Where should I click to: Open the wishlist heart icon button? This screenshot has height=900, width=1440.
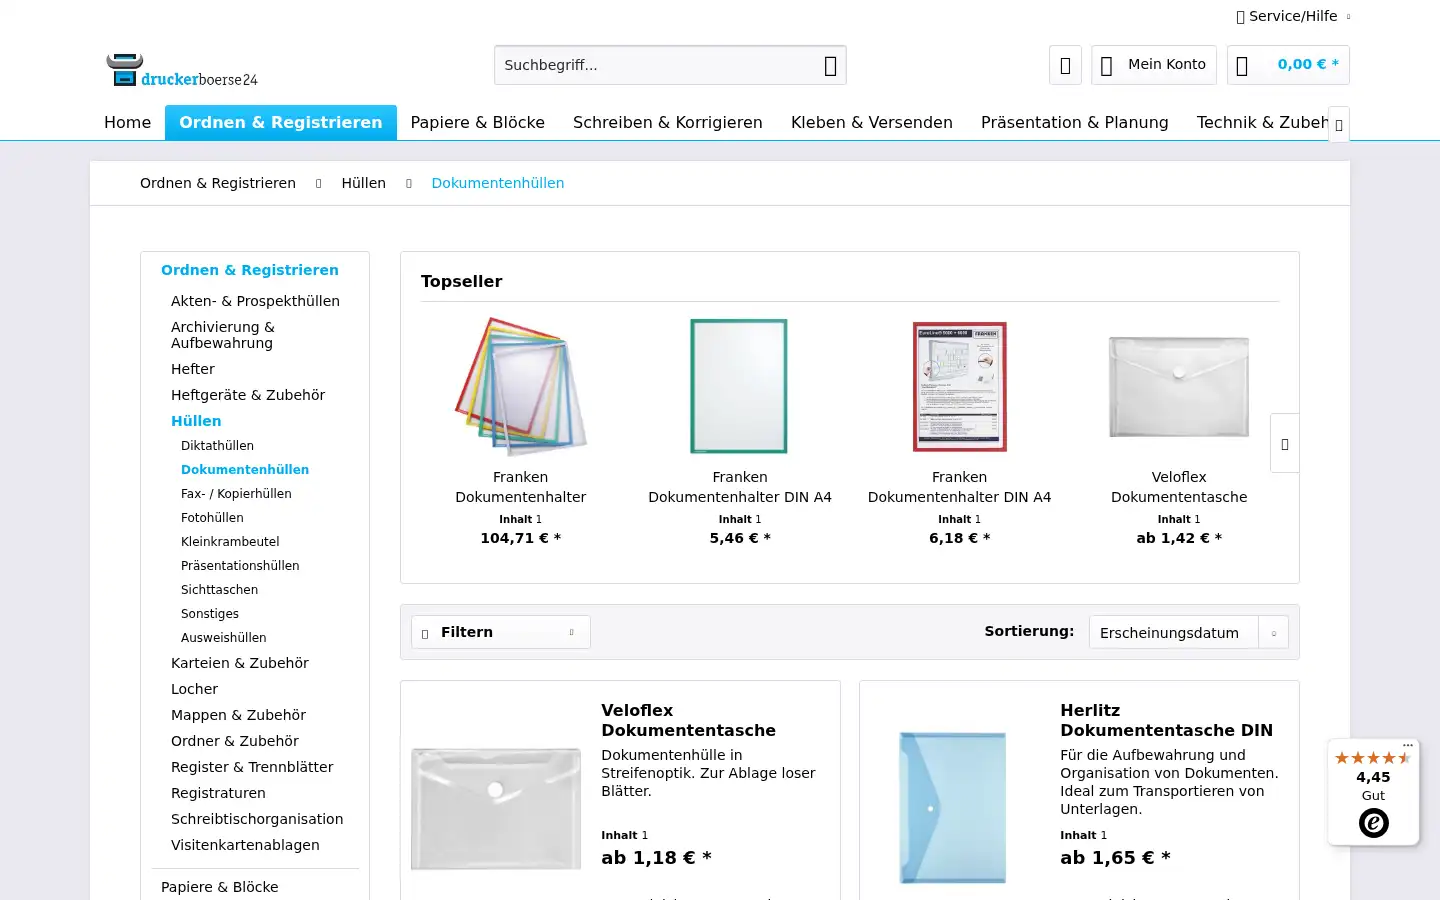[x=1065, y=65]
